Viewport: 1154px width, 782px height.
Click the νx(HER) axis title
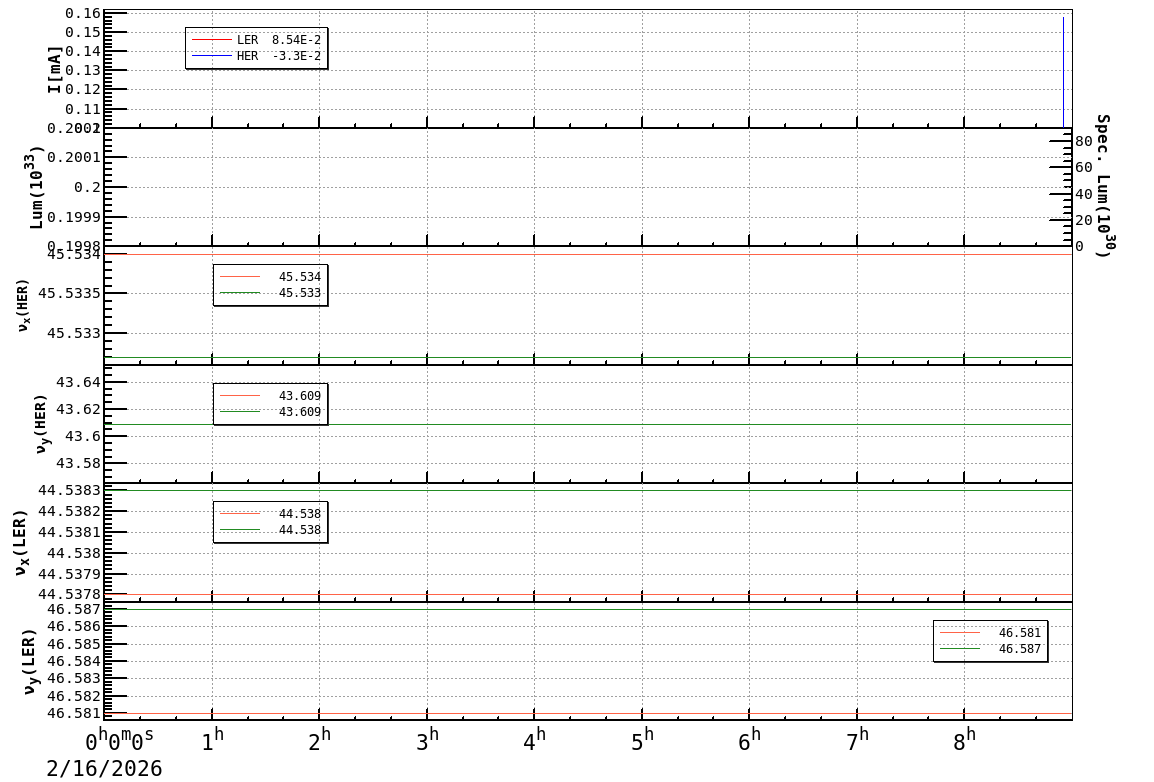[x=23, y=305]
